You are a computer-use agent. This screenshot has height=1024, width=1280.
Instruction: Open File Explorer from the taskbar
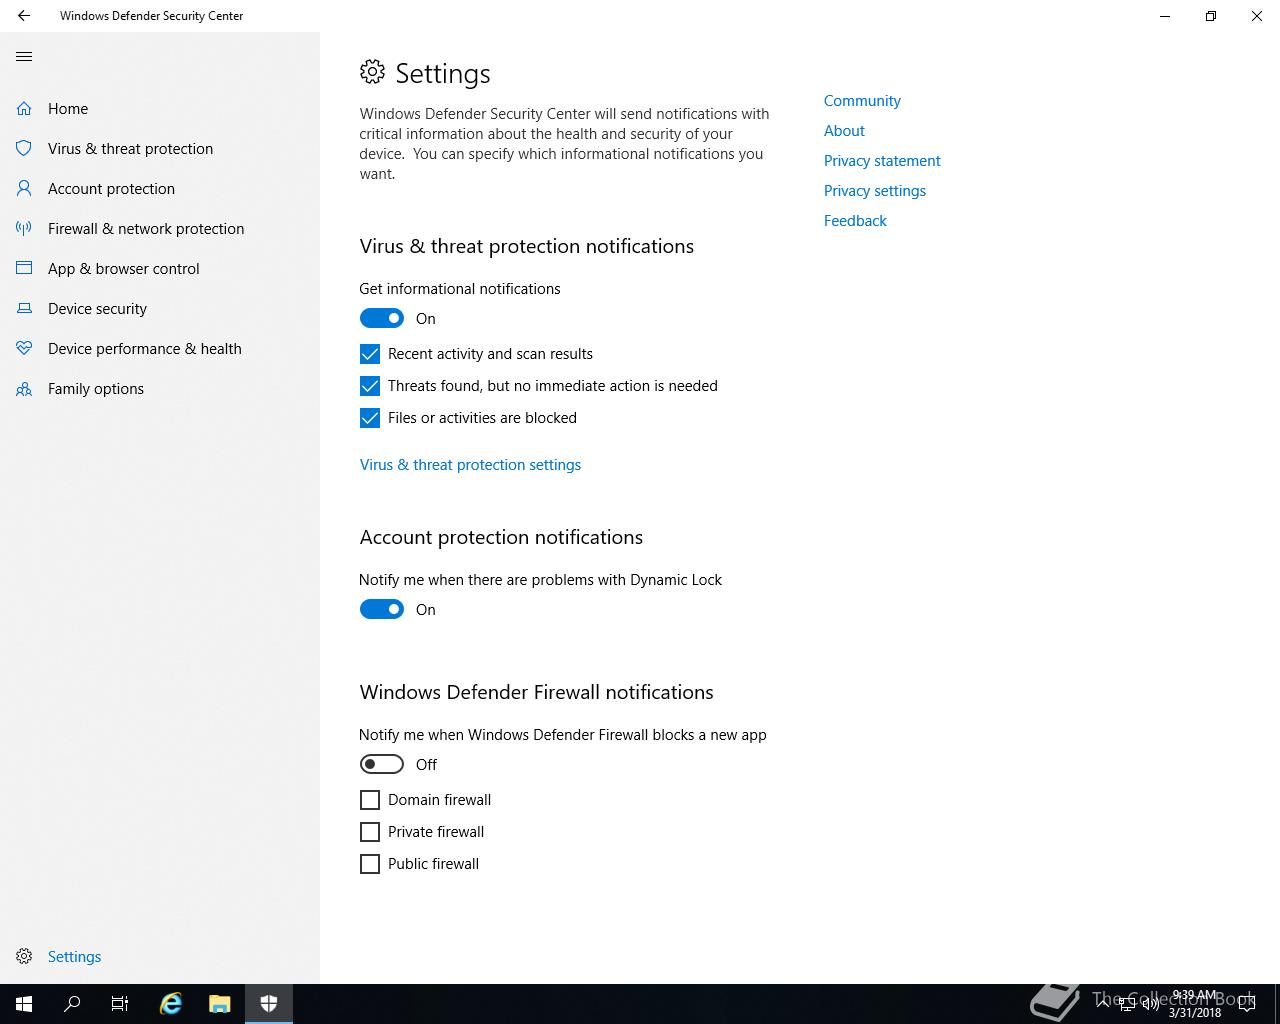click(220, 1004)
